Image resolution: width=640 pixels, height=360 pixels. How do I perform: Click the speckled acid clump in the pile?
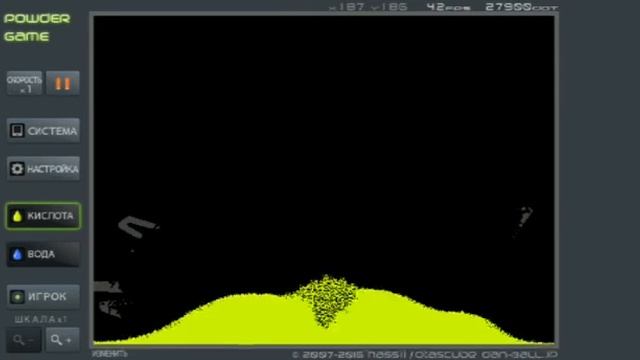click(327, 300)
